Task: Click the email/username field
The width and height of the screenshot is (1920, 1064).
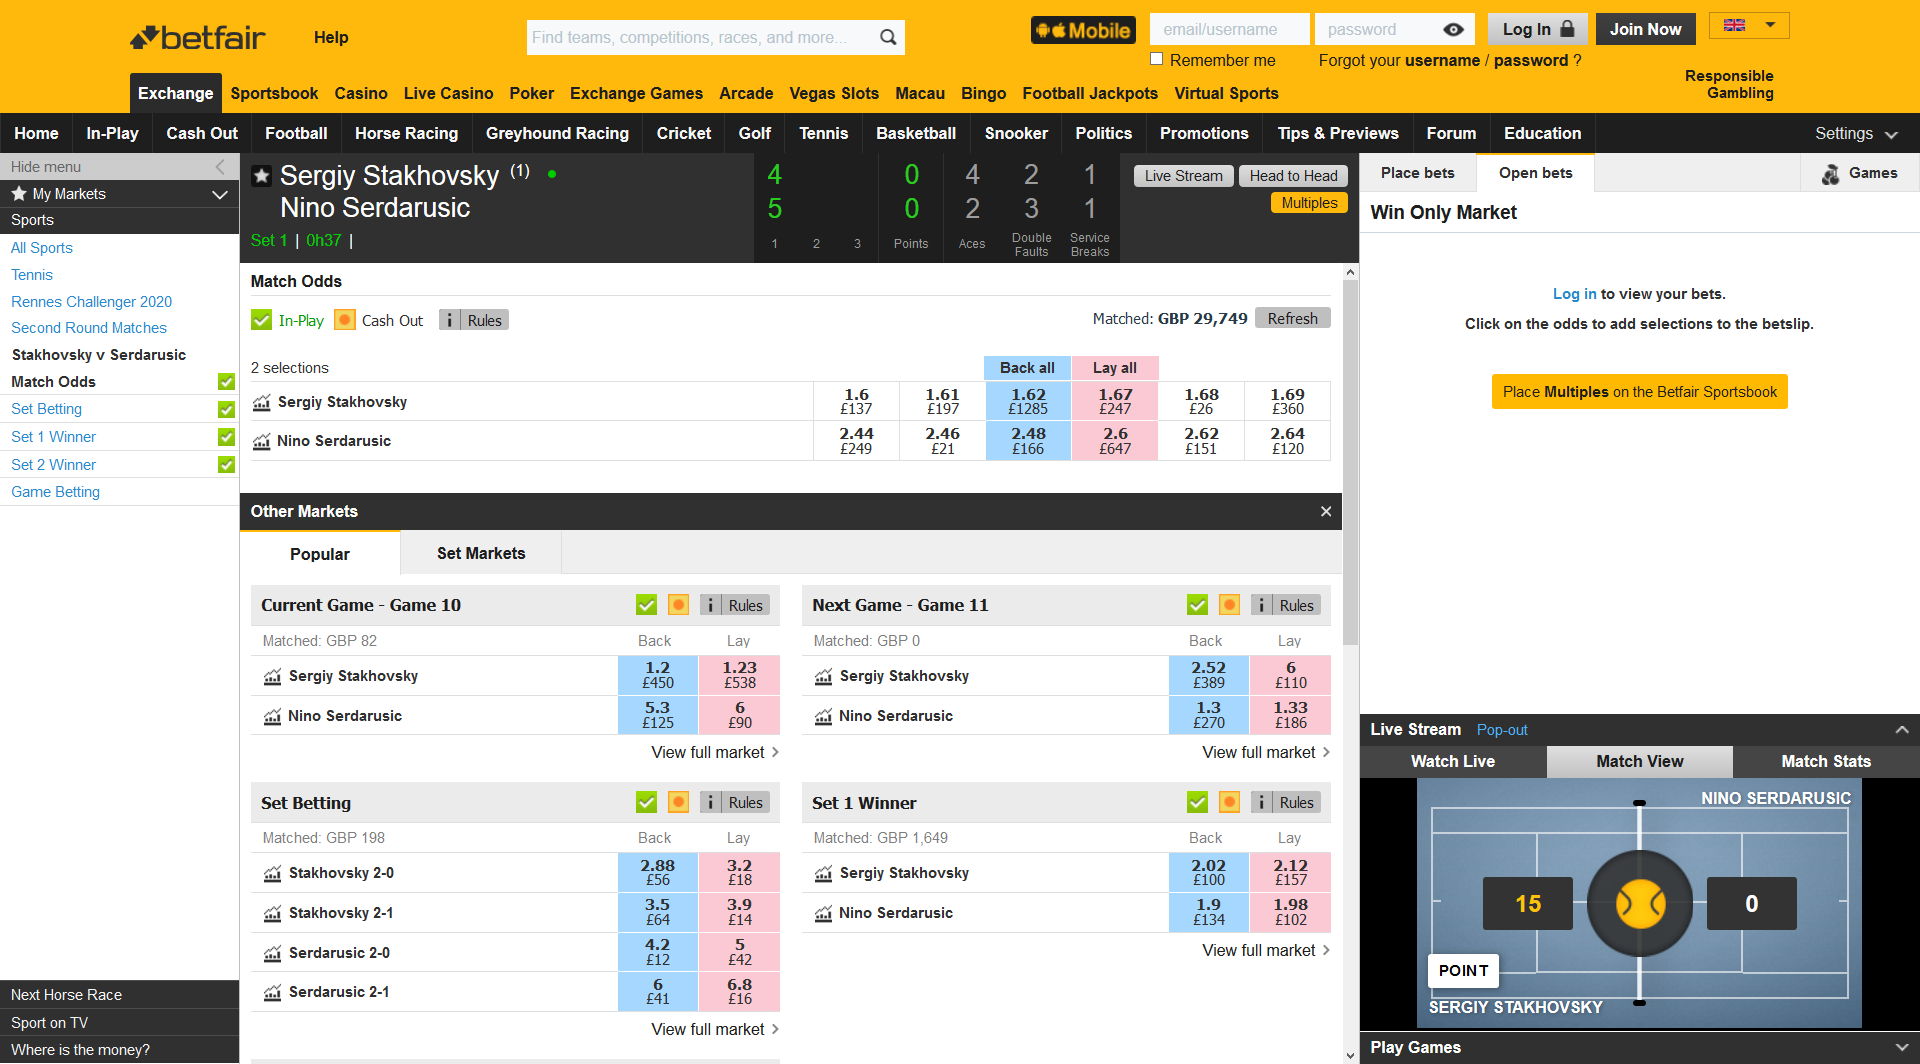Action: 1229,30
